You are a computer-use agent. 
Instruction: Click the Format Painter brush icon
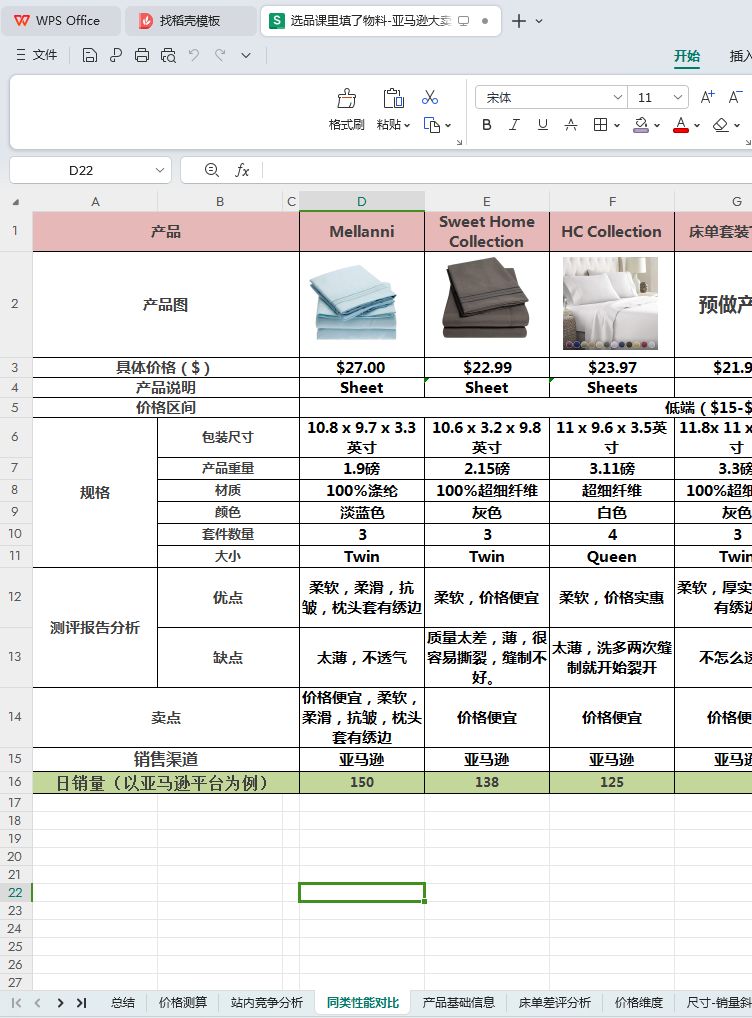tap(346, 98)
